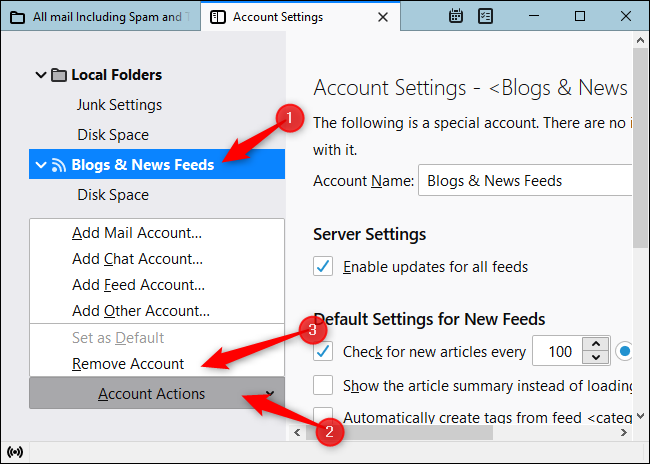Toggle Automatically create tags from feed checkbox
The height and width of the screenshot is (464, 650).
click(x=323, y=415)
